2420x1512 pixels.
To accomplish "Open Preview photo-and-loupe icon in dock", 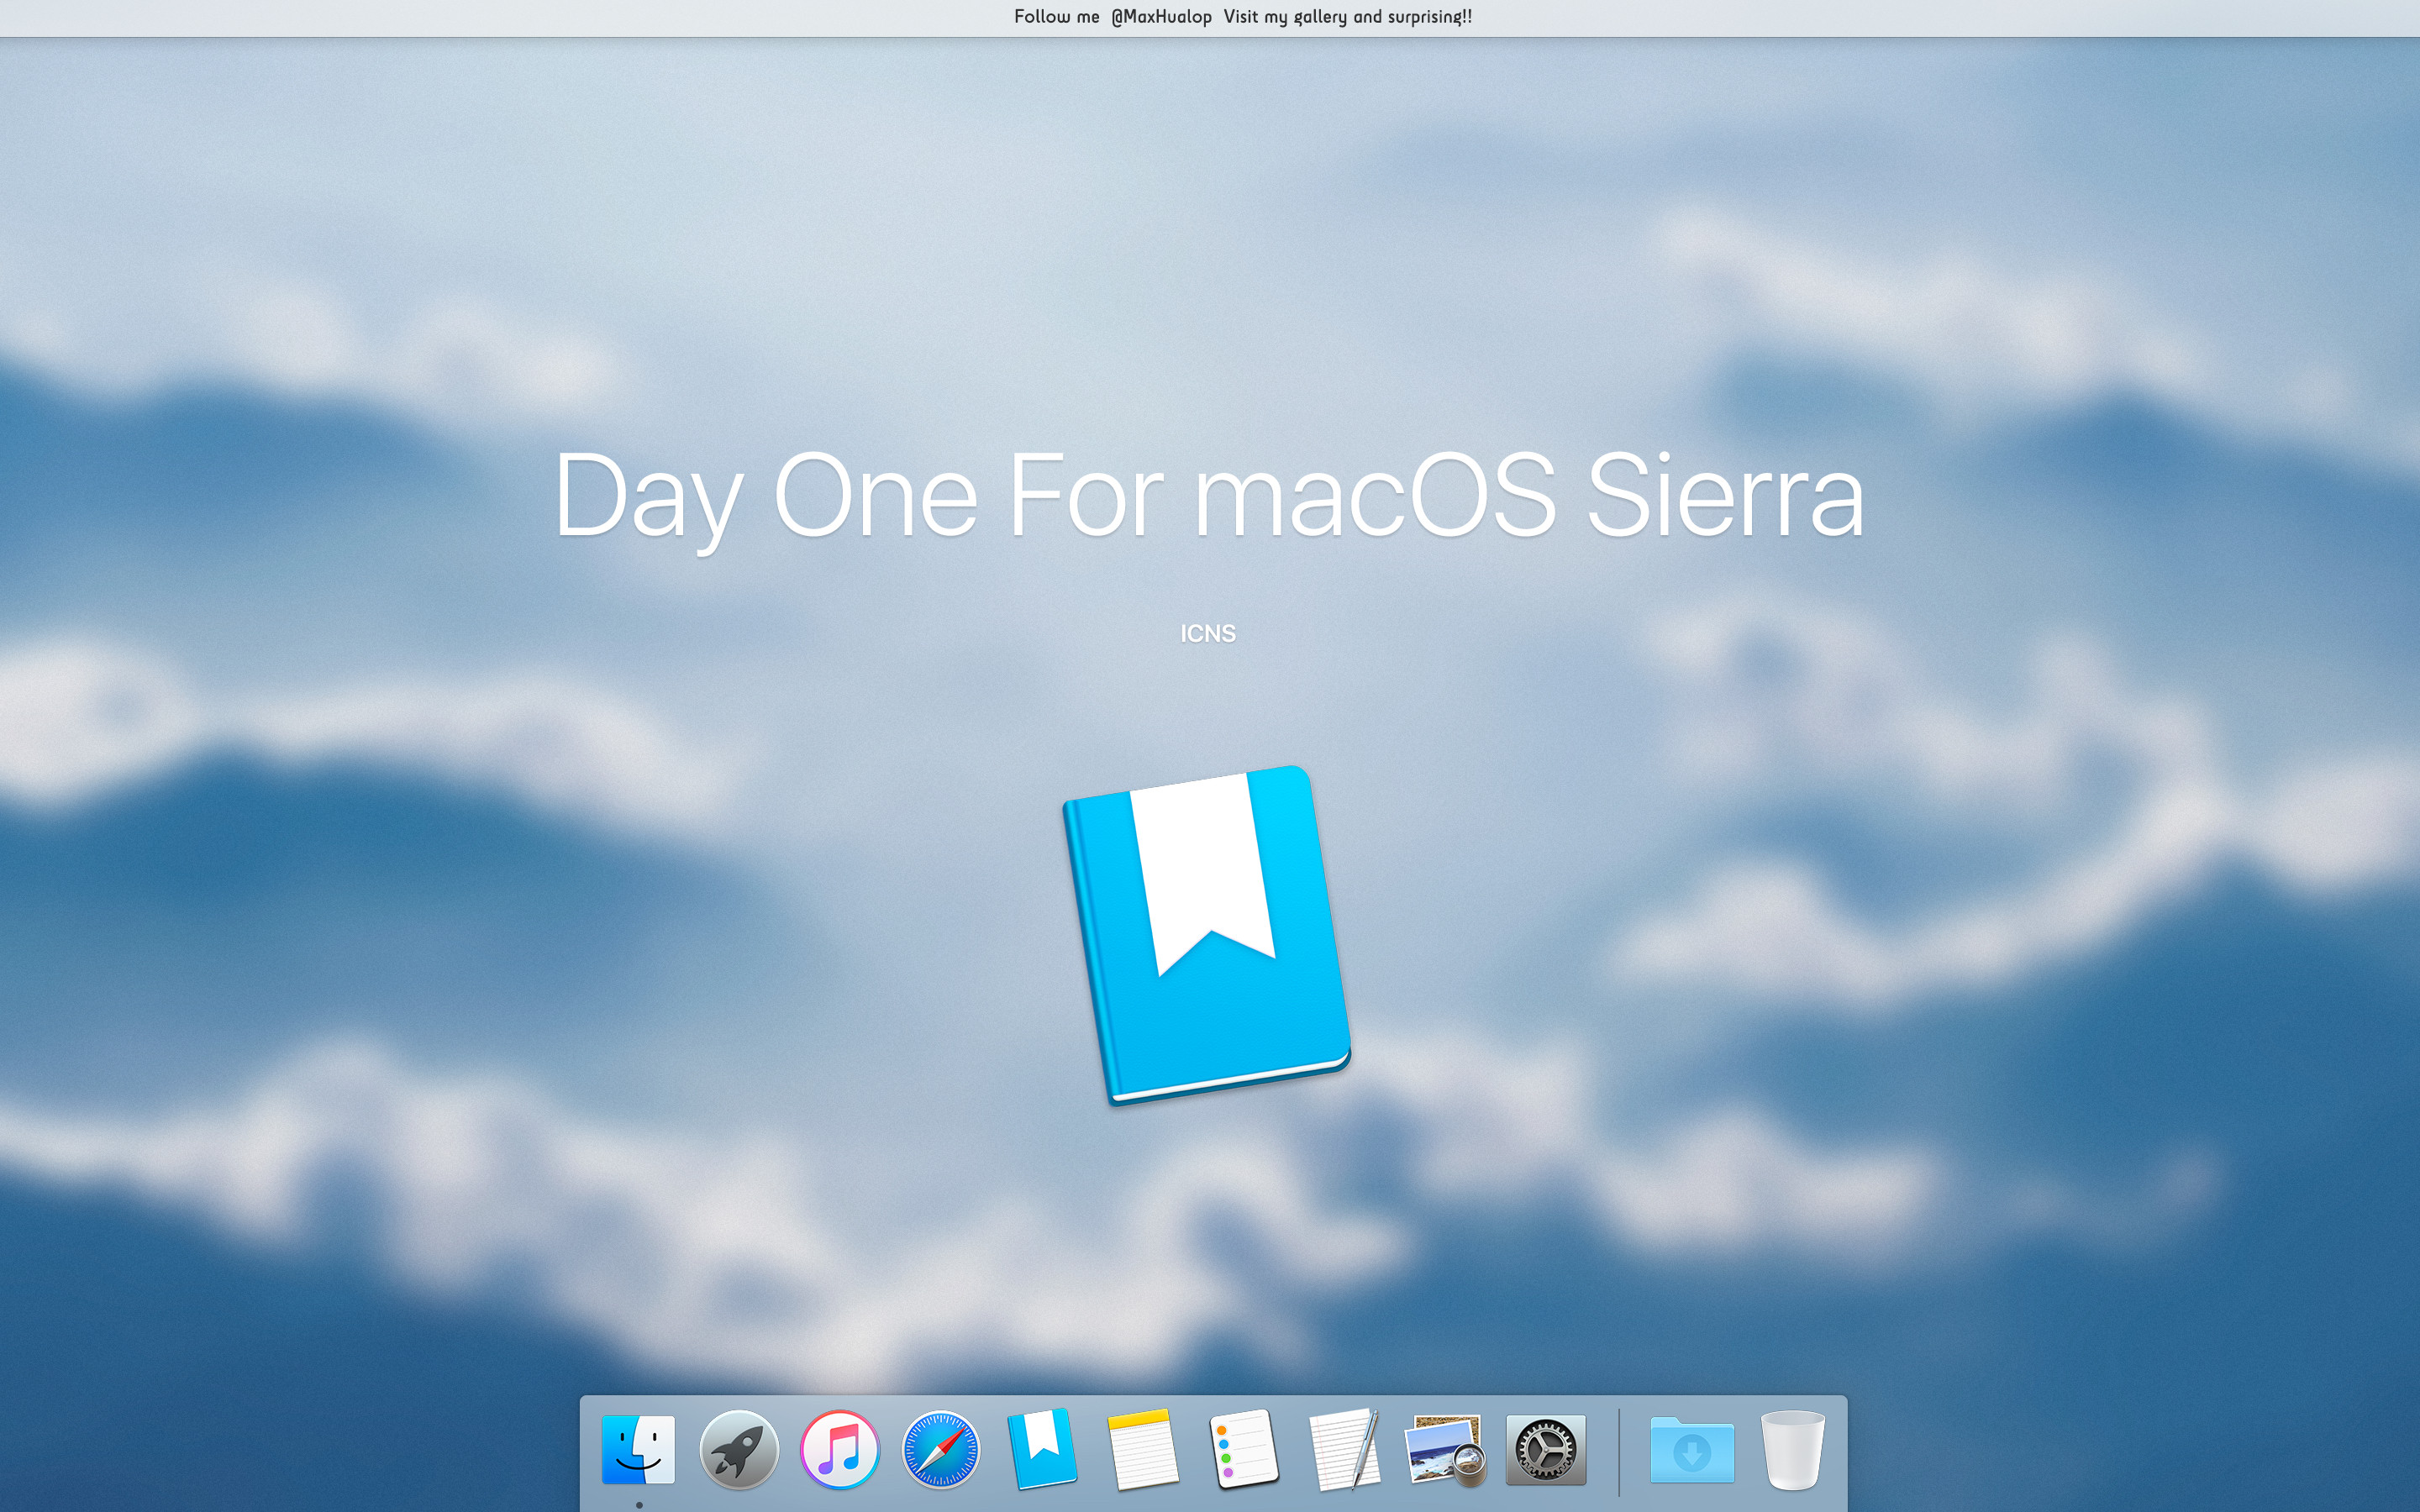I will point(1445,1450).
